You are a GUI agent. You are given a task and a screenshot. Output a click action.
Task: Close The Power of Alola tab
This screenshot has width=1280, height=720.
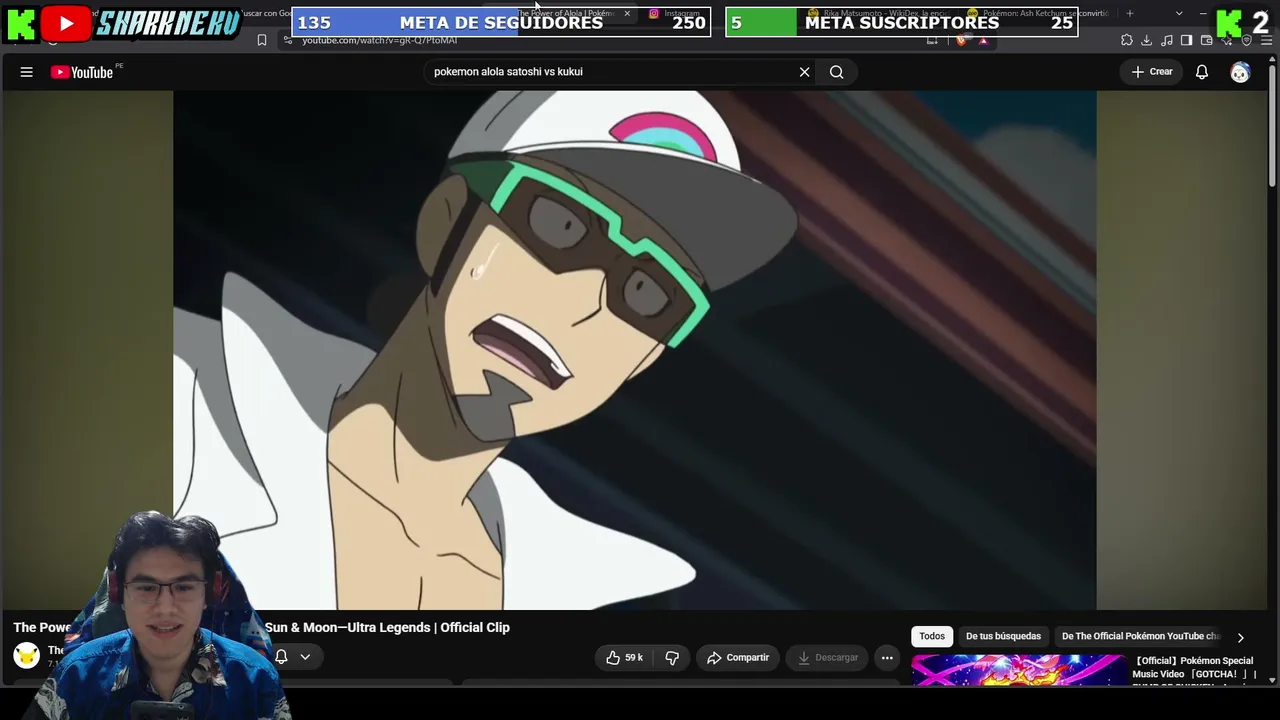[627, 13]
